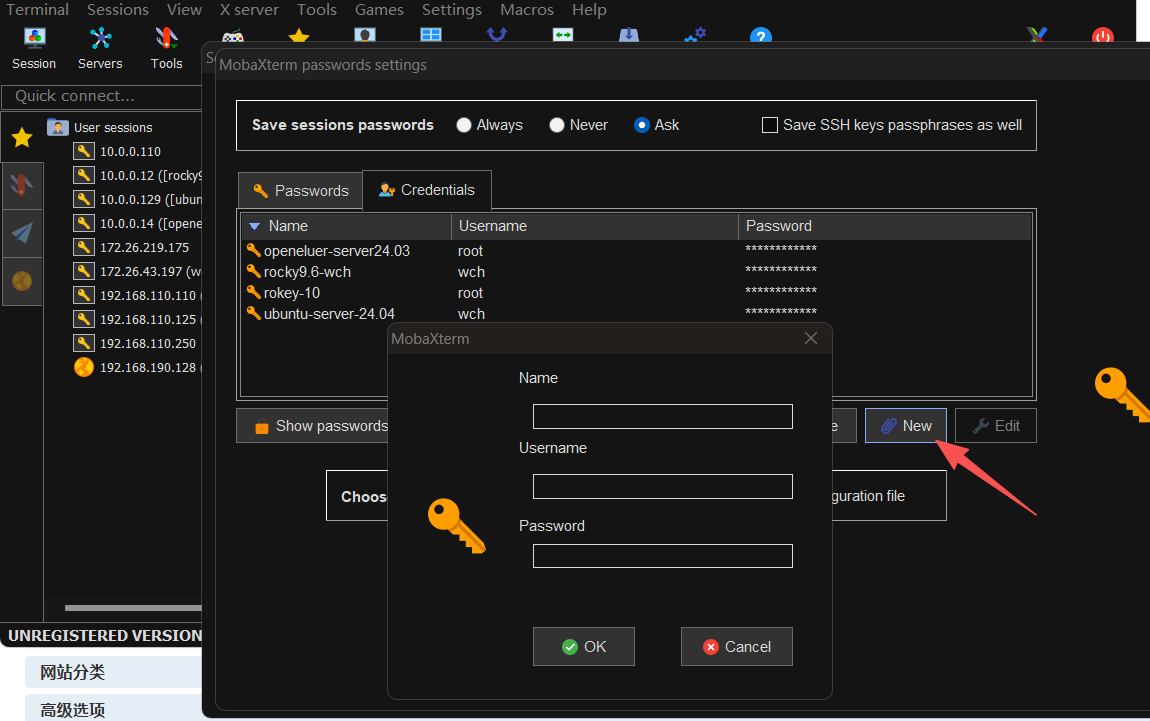Click the green arrows Tunneling toolbar icon
Viewport: 1150px width, 721px height.
[563, 35]
